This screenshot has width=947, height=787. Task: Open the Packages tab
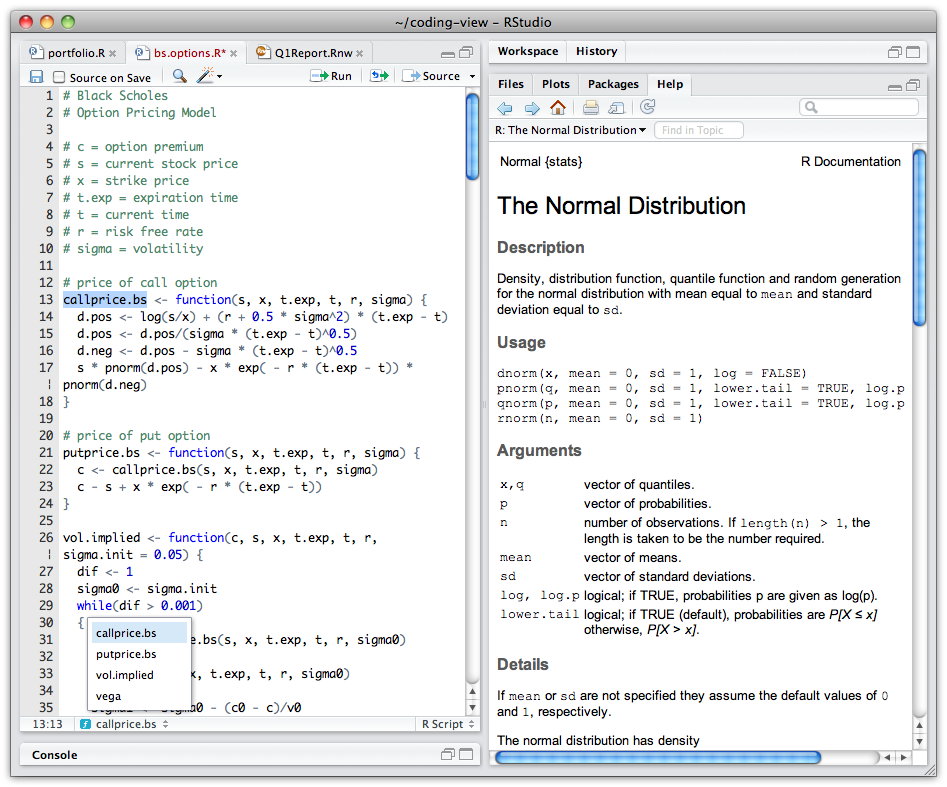coord(612,84)
